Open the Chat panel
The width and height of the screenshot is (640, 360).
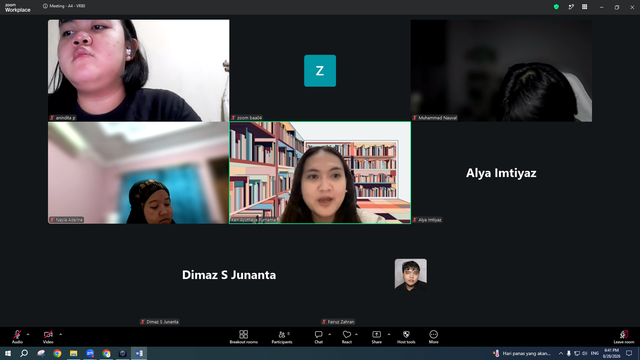(318, 337)
